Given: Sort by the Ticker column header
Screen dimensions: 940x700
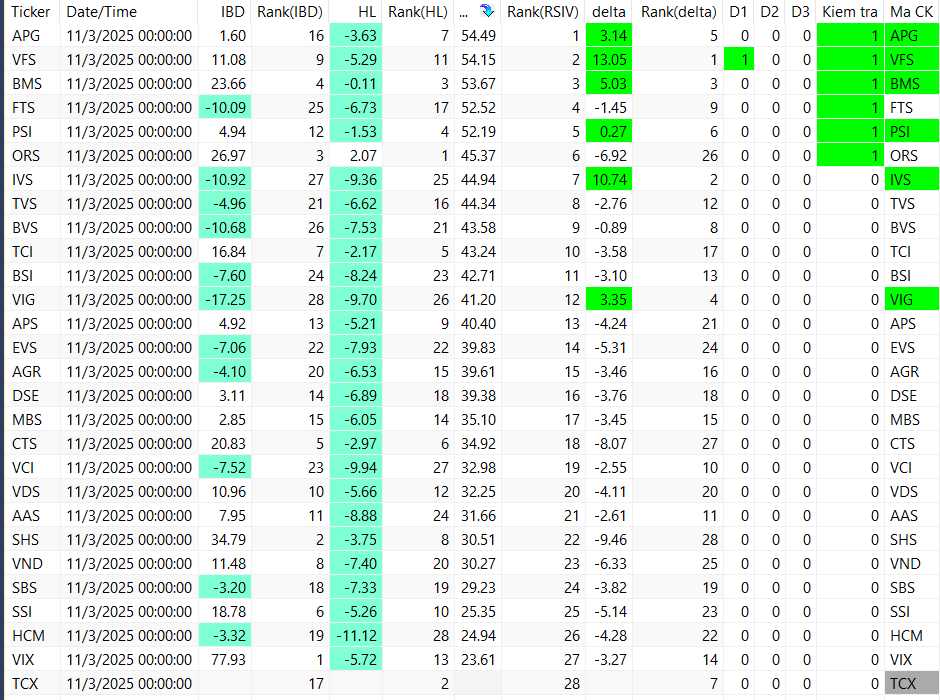Looking at the screenshot, I should click(x=31, y=11).
